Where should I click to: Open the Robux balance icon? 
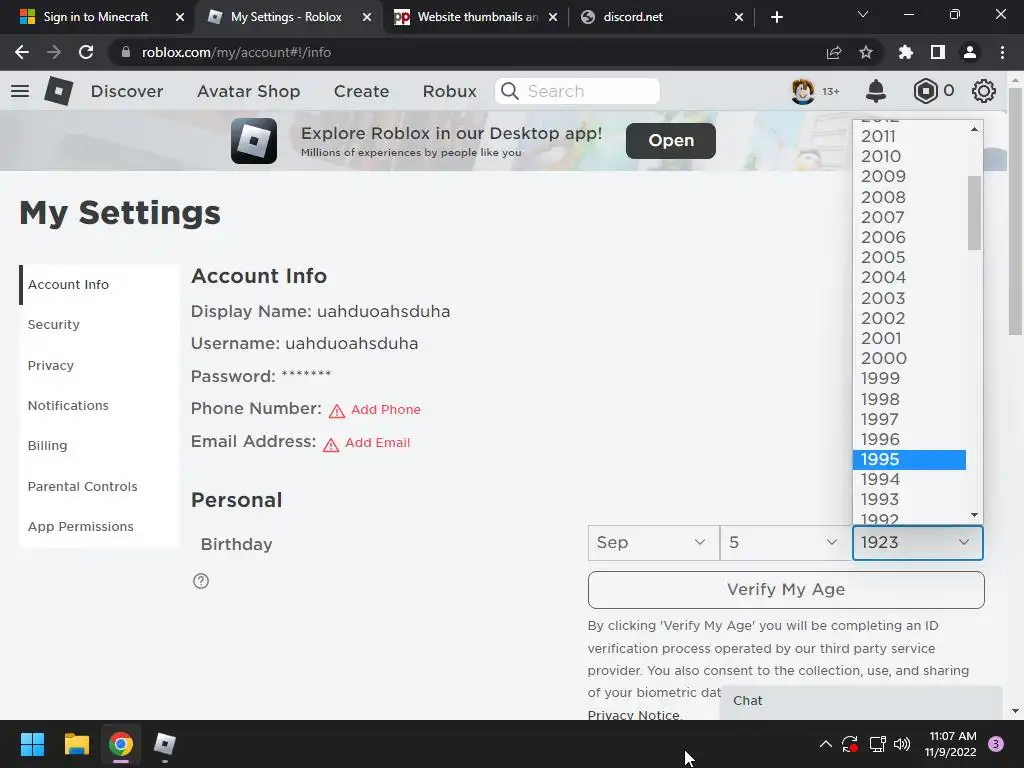925,91
